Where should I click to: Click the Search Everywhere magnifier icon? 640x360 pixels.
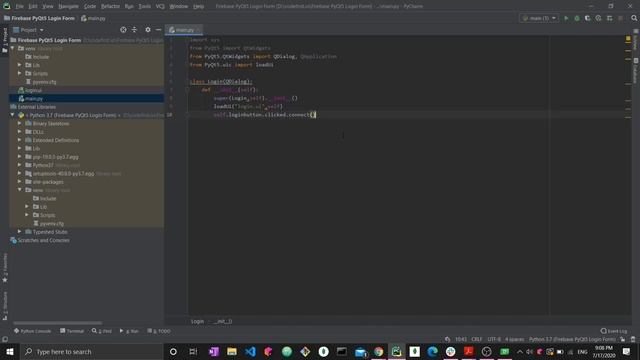pos(634,18)
